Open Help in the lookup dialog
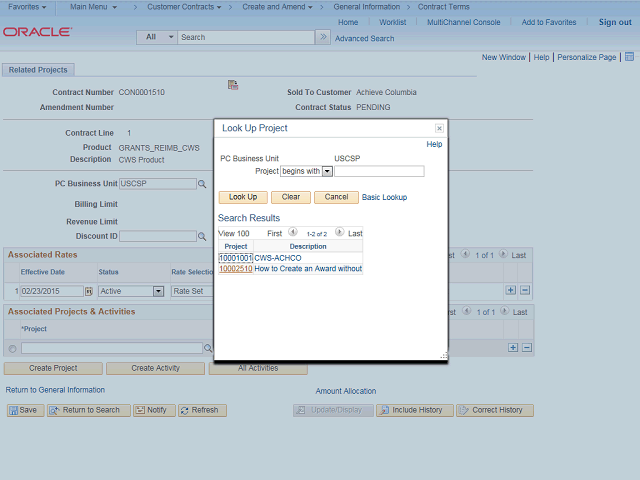Viewport: 640px width, 480px height. [x=434, y=144]
